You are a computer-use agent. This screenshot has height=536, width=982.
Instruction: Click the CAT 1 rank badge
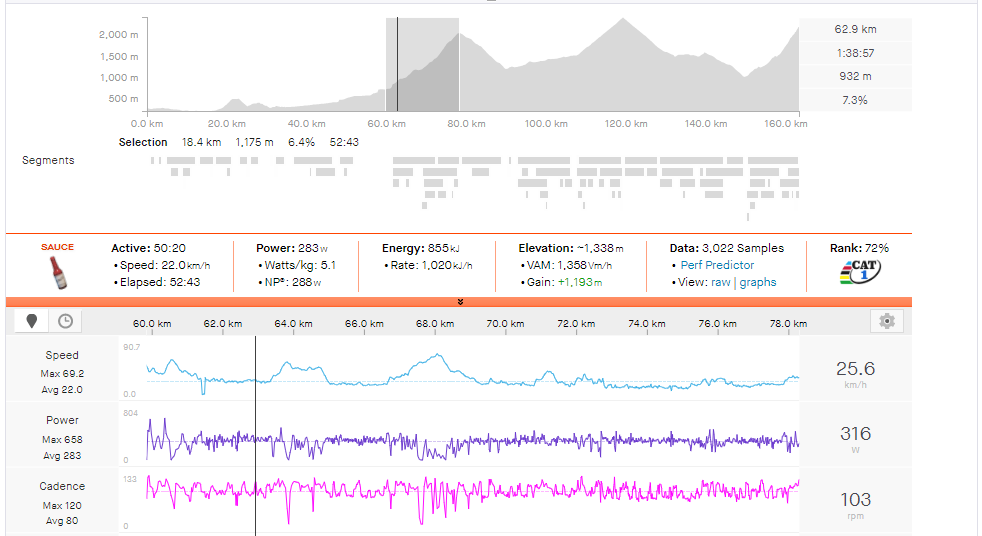[859, 273]
